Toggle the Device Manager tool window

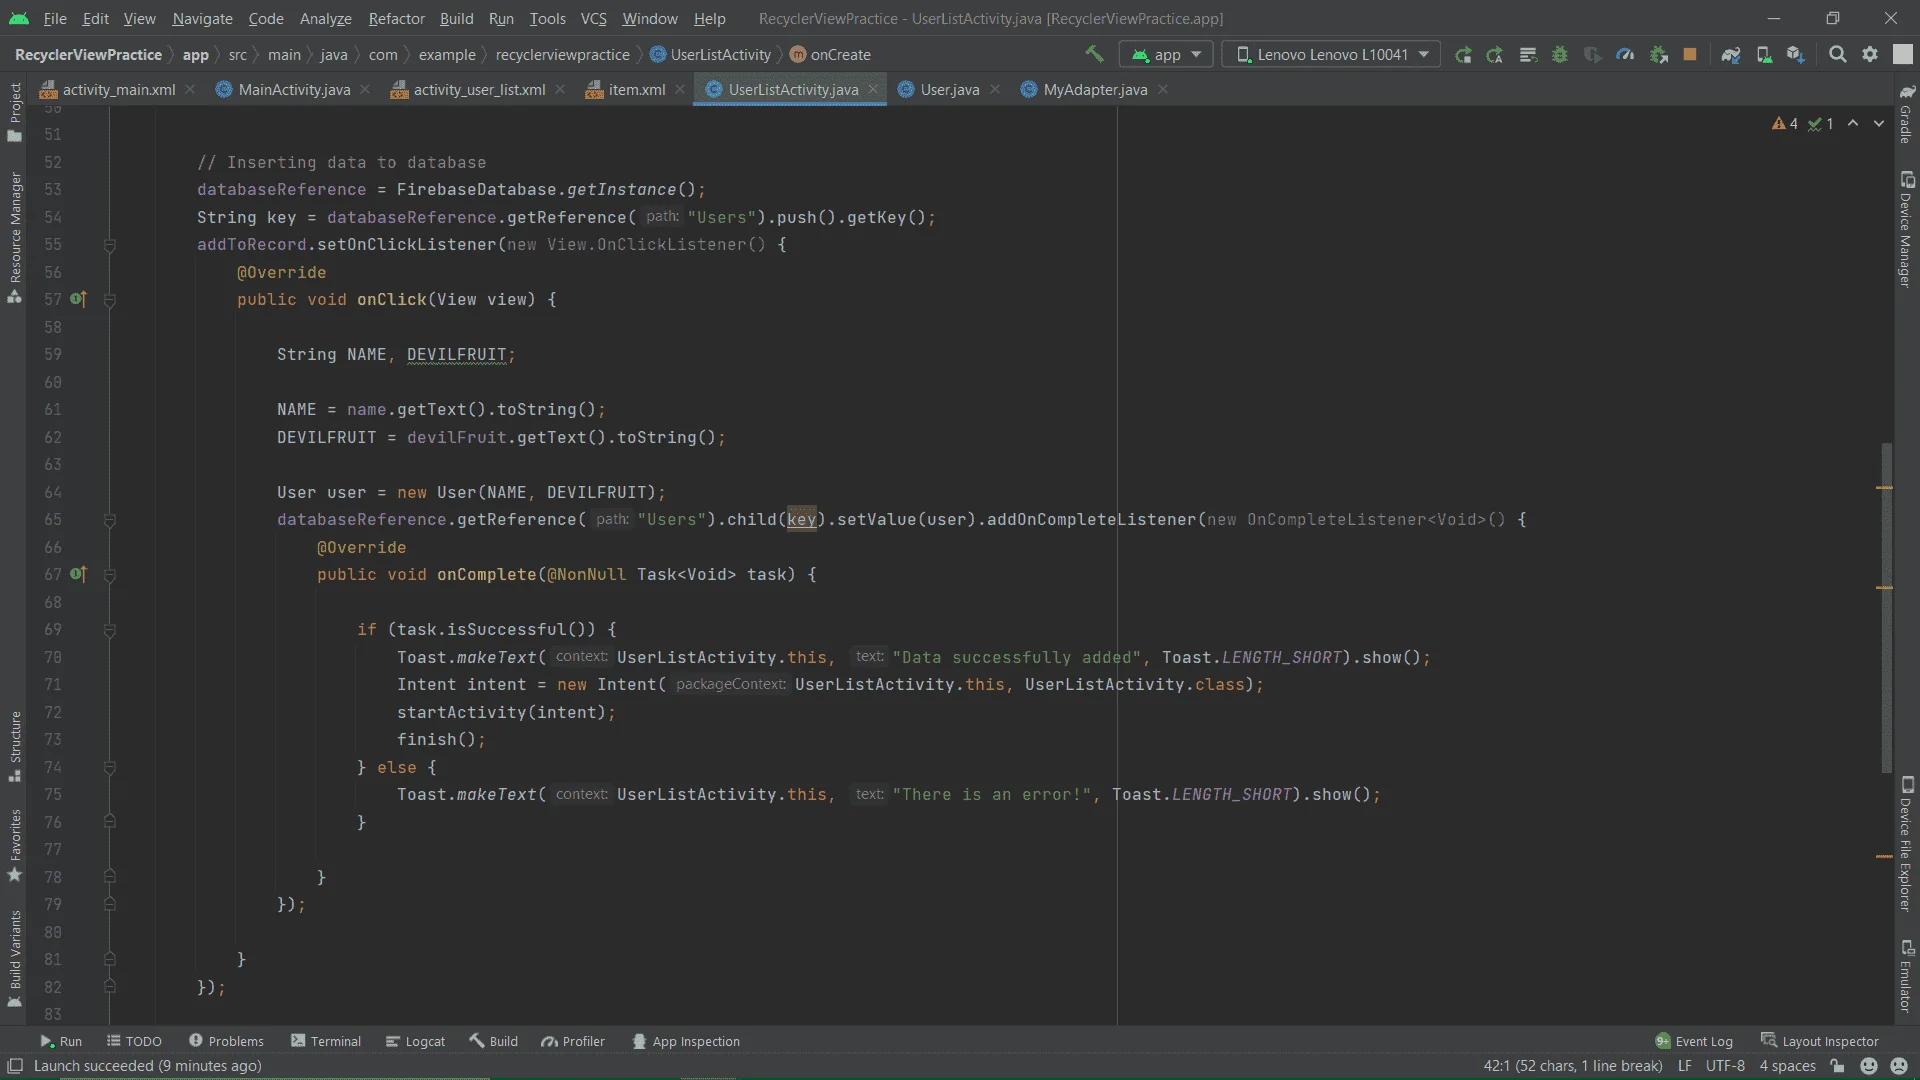1906,230
